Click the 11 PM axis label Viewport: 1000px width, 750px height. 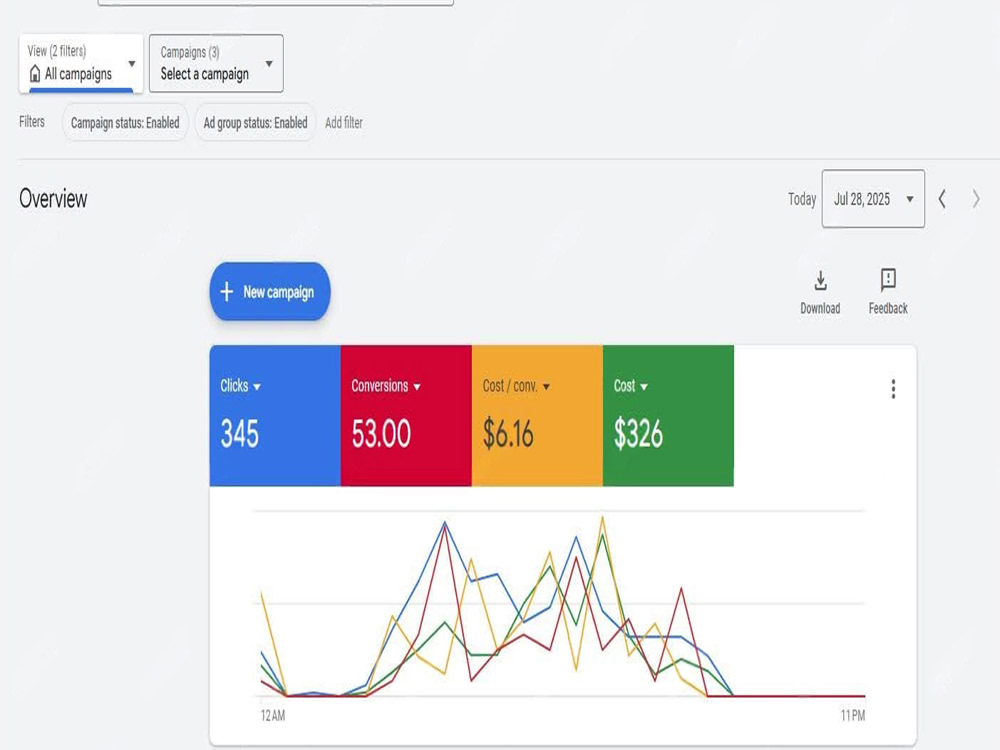coord(853,716)
